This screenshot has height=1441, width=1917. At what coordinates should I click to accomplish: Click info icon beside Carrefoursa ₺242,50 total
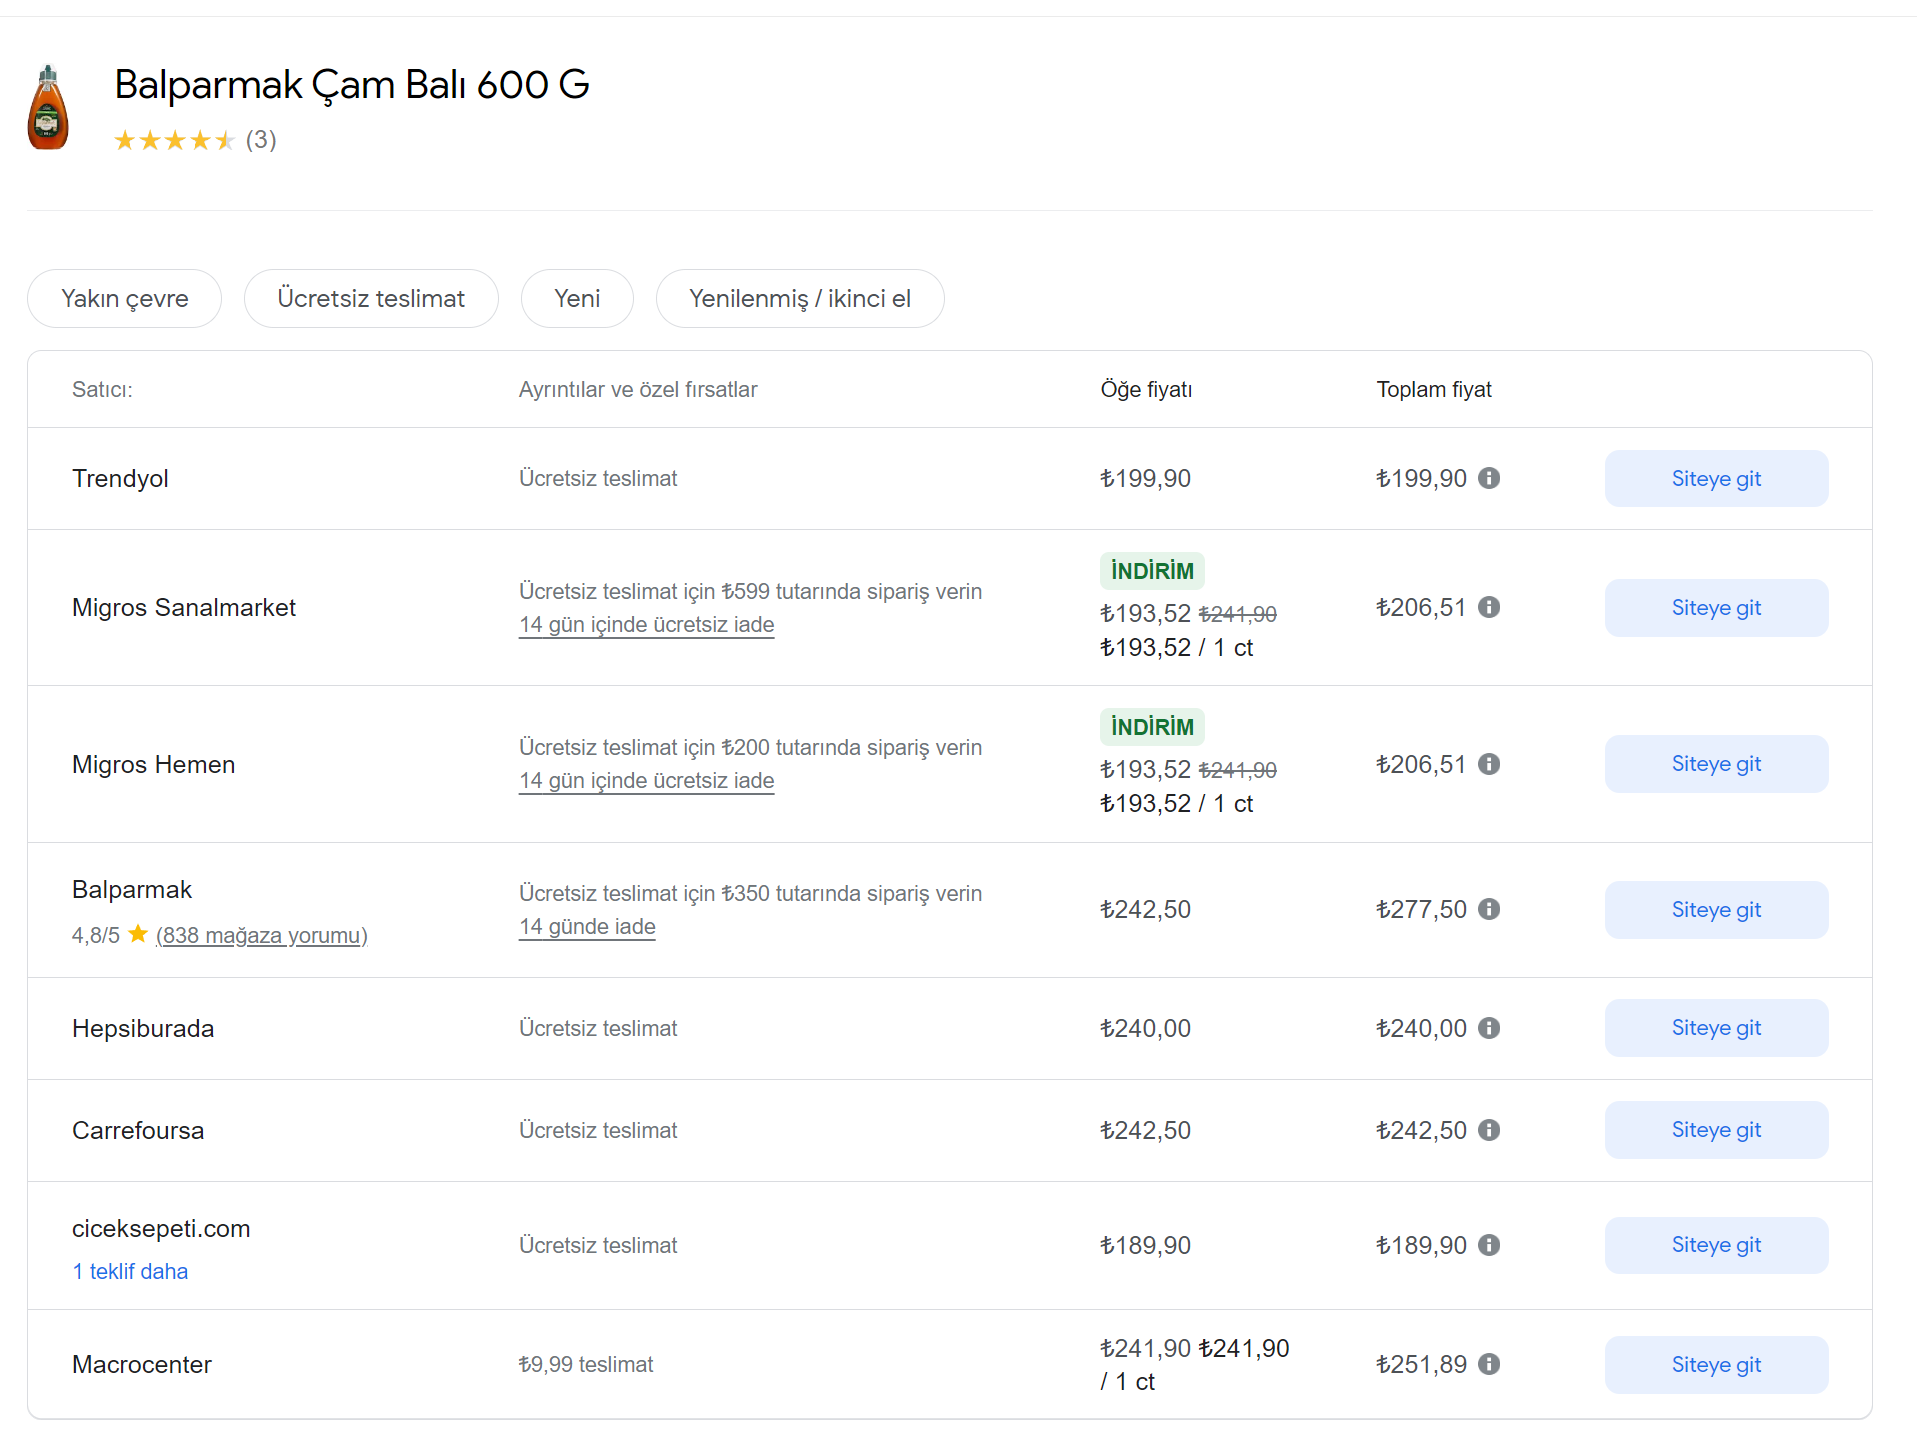pyautogui.click(x=1489, y=1130)
